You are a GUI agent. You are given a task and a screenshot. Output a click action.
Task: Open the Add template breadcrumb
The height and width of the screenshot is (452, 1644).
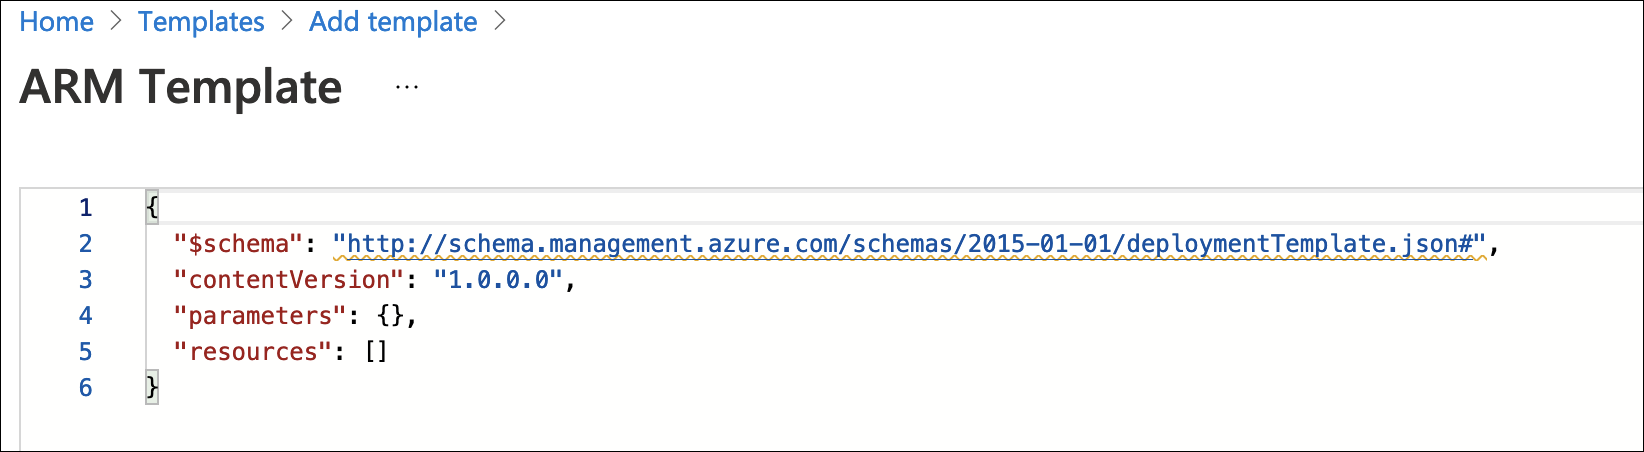coord(393,22)
